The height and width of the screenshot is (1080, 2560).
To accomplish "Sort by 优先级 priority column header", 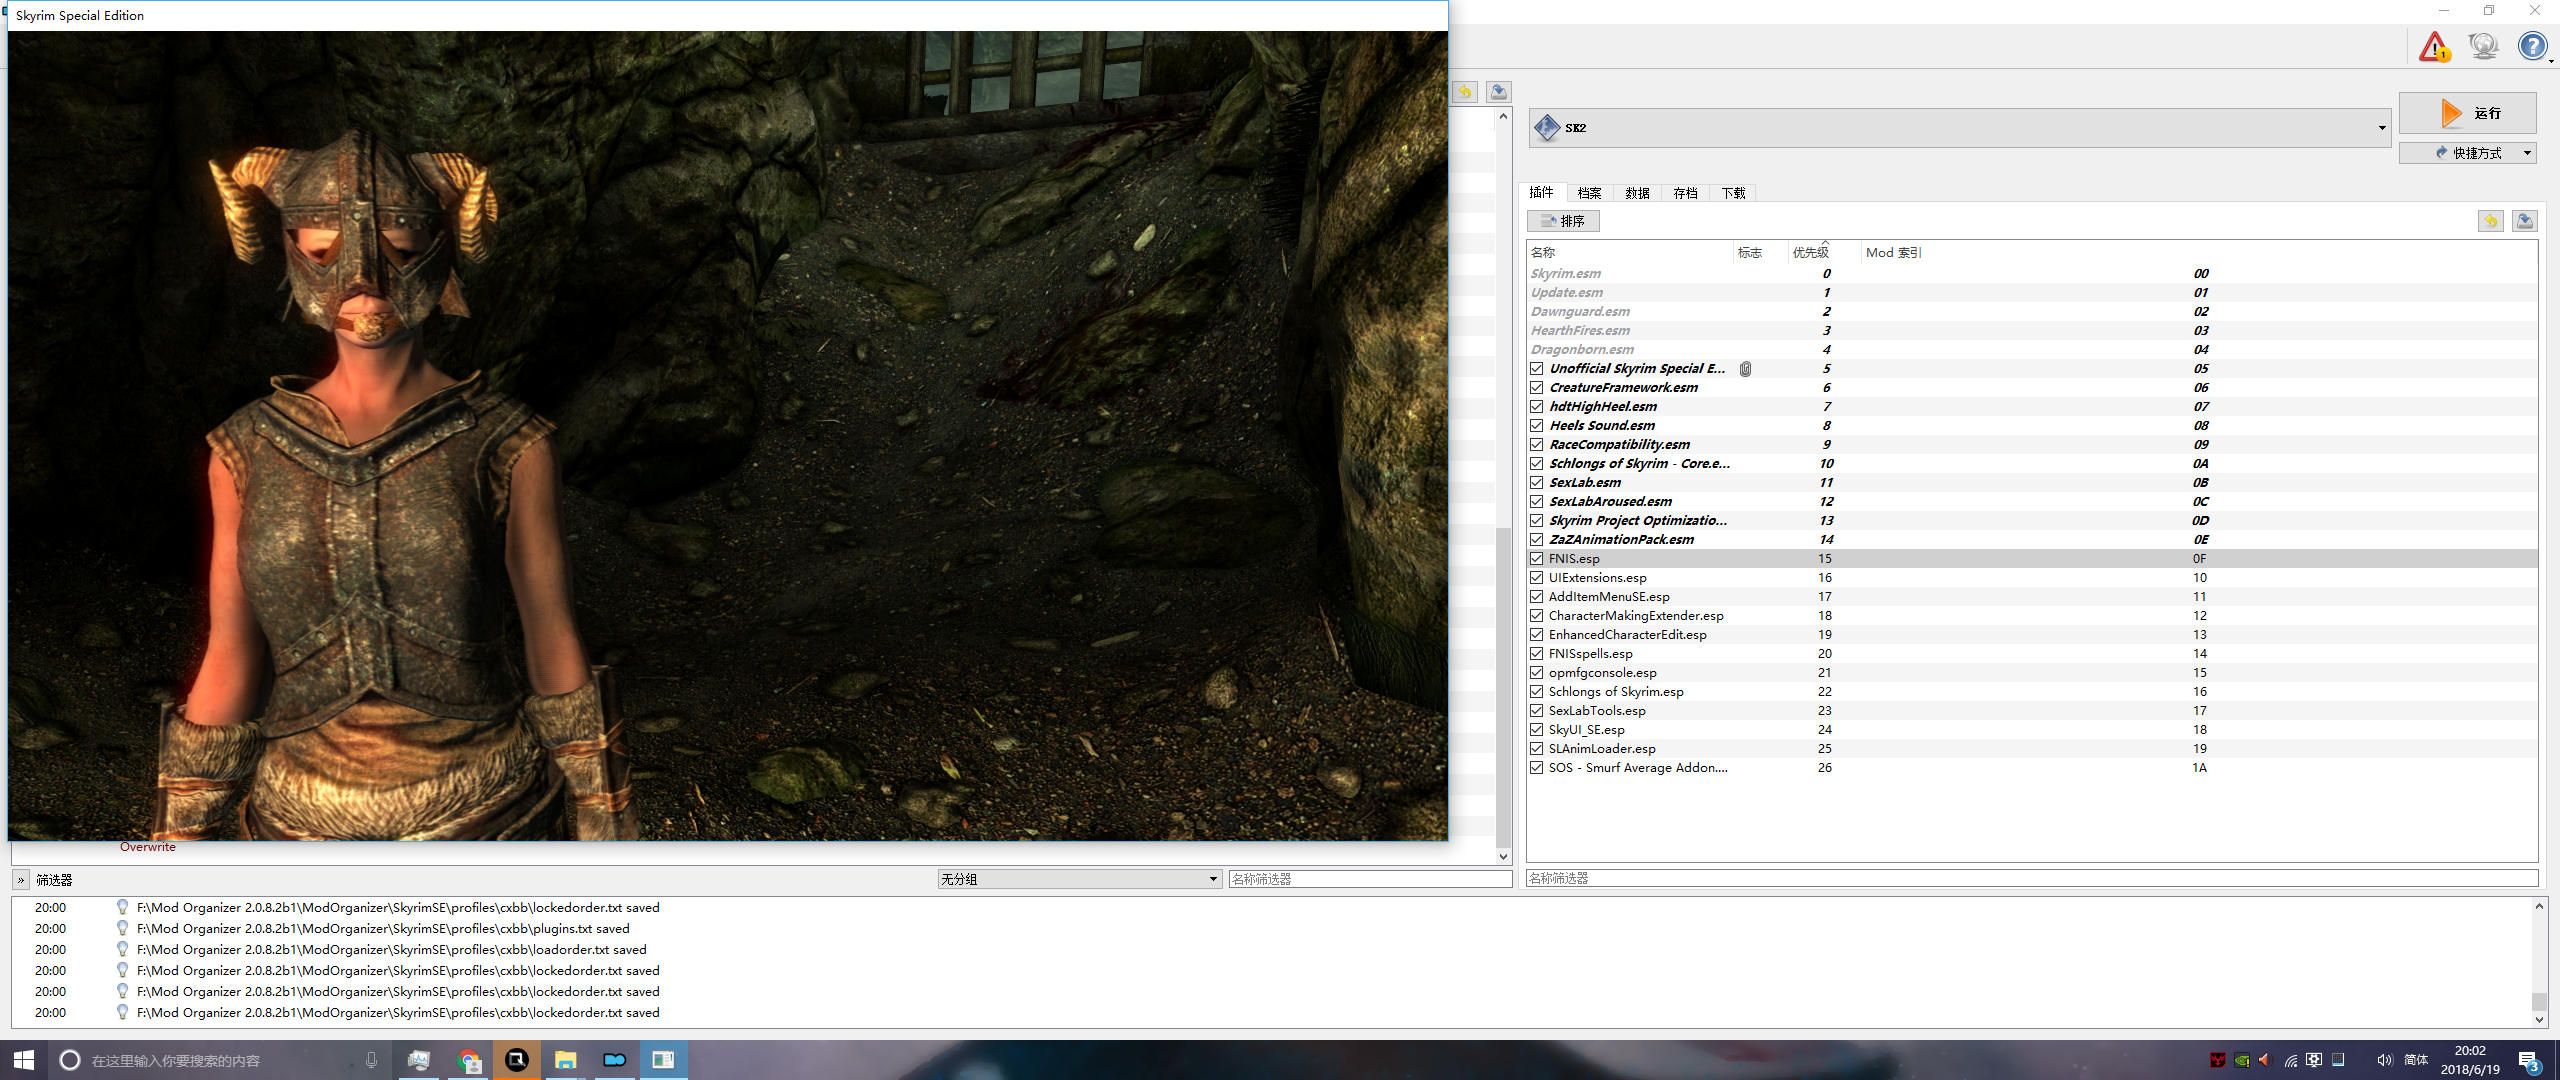I will tap(1824, 253).
